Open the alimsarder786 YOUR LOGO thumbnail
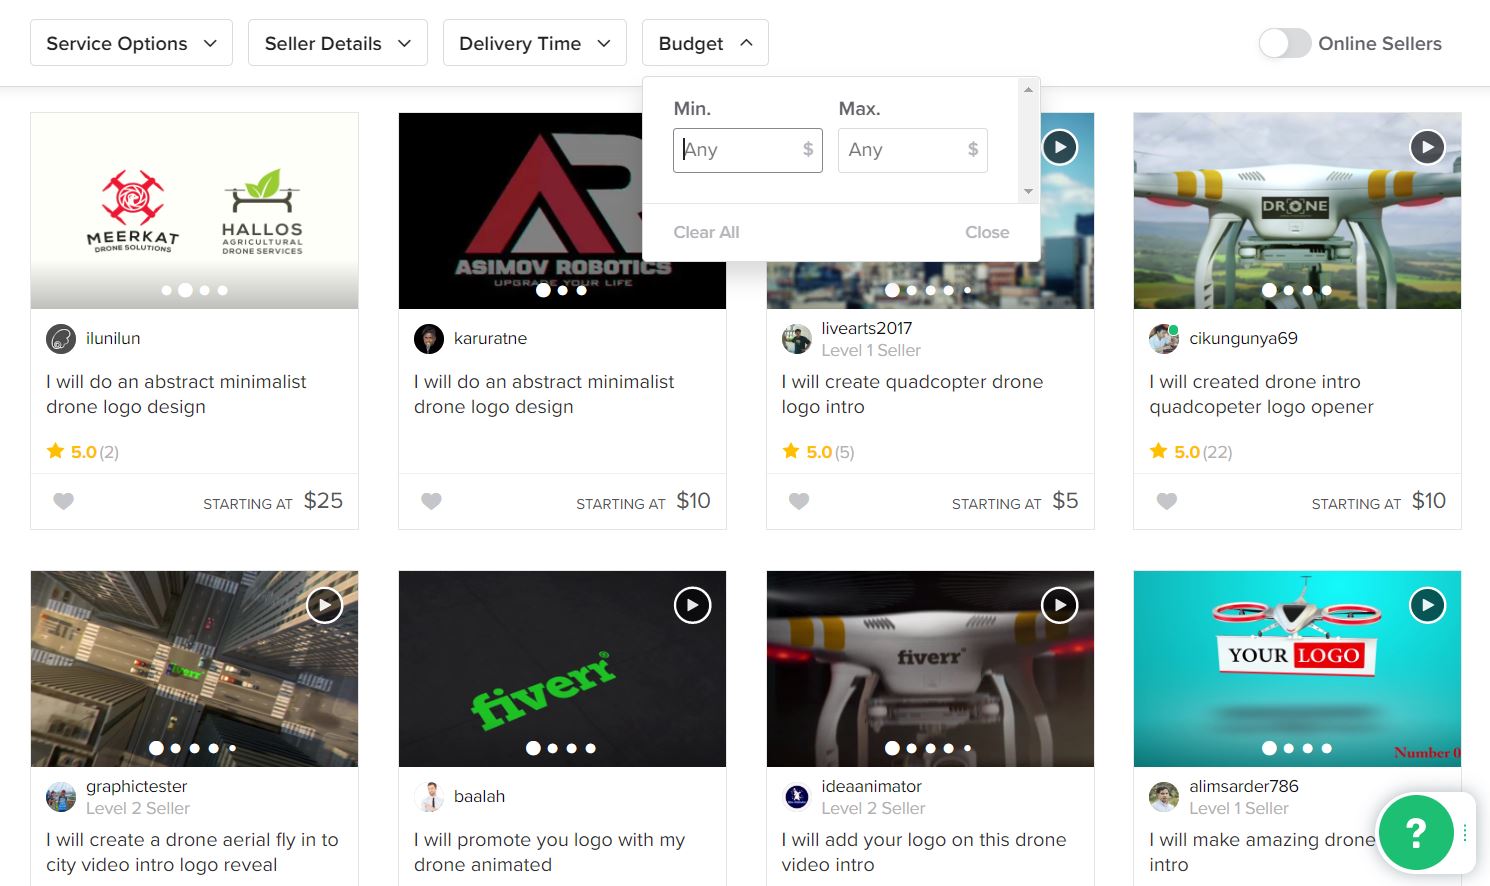The height and width of the screenshot is (886, 1490). 1297,669
